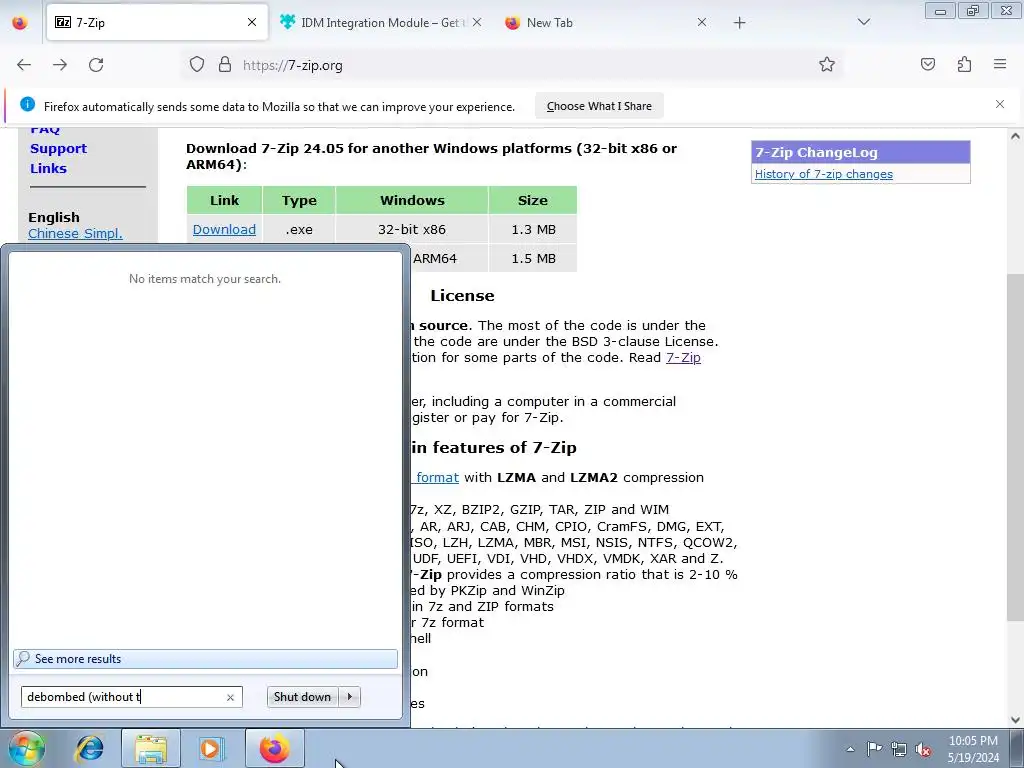Viewport: 1024px width, 768px height.
Task: Click the Firefox View icon
Action: pos(20,23)
